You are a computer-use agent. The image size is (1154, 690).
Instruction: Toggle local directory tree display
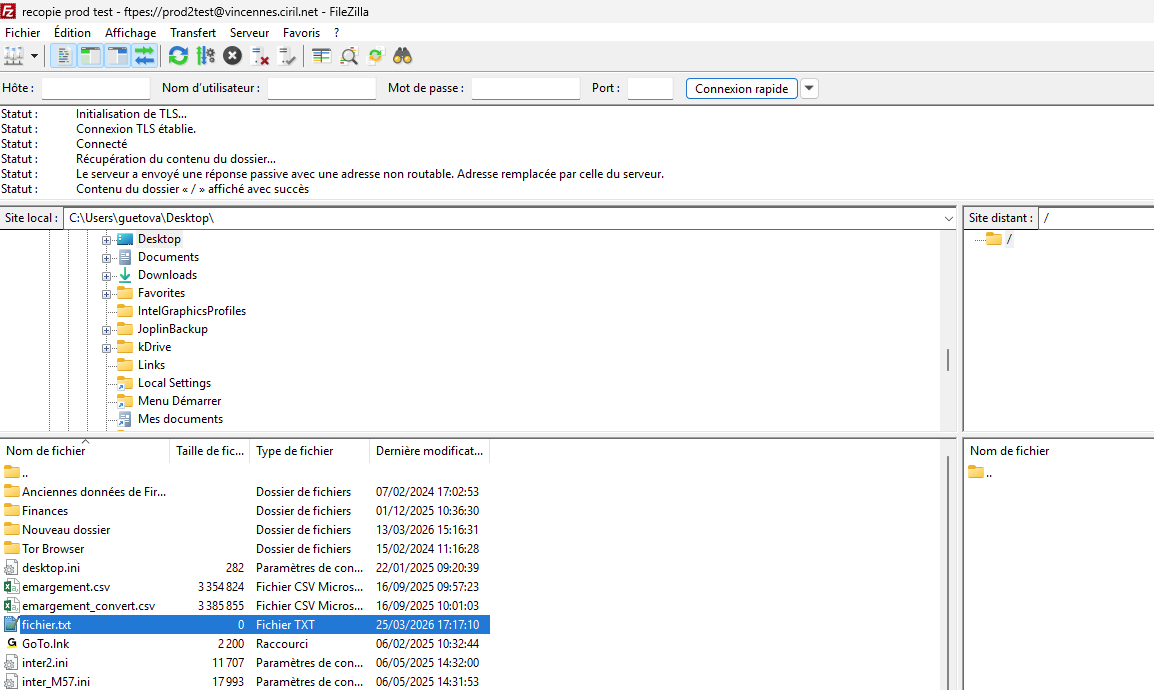90,56
